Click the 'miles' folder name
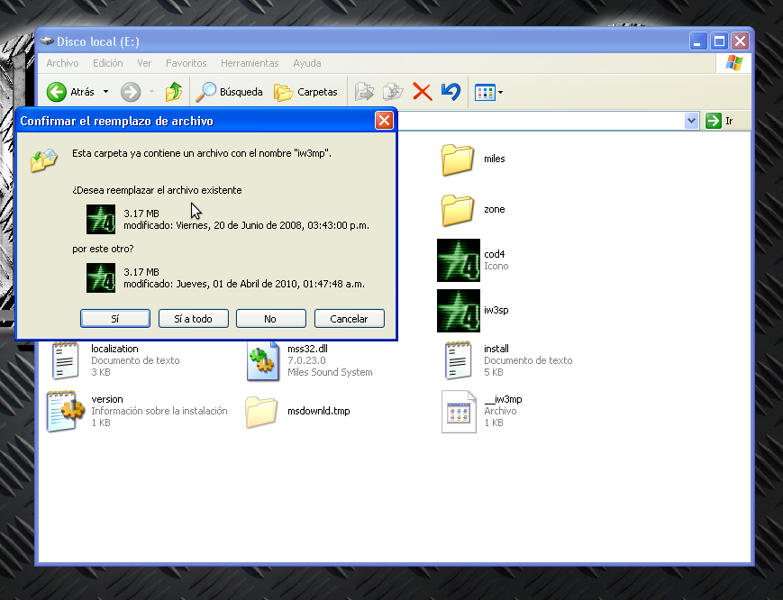783x600 pixels. 494,159
